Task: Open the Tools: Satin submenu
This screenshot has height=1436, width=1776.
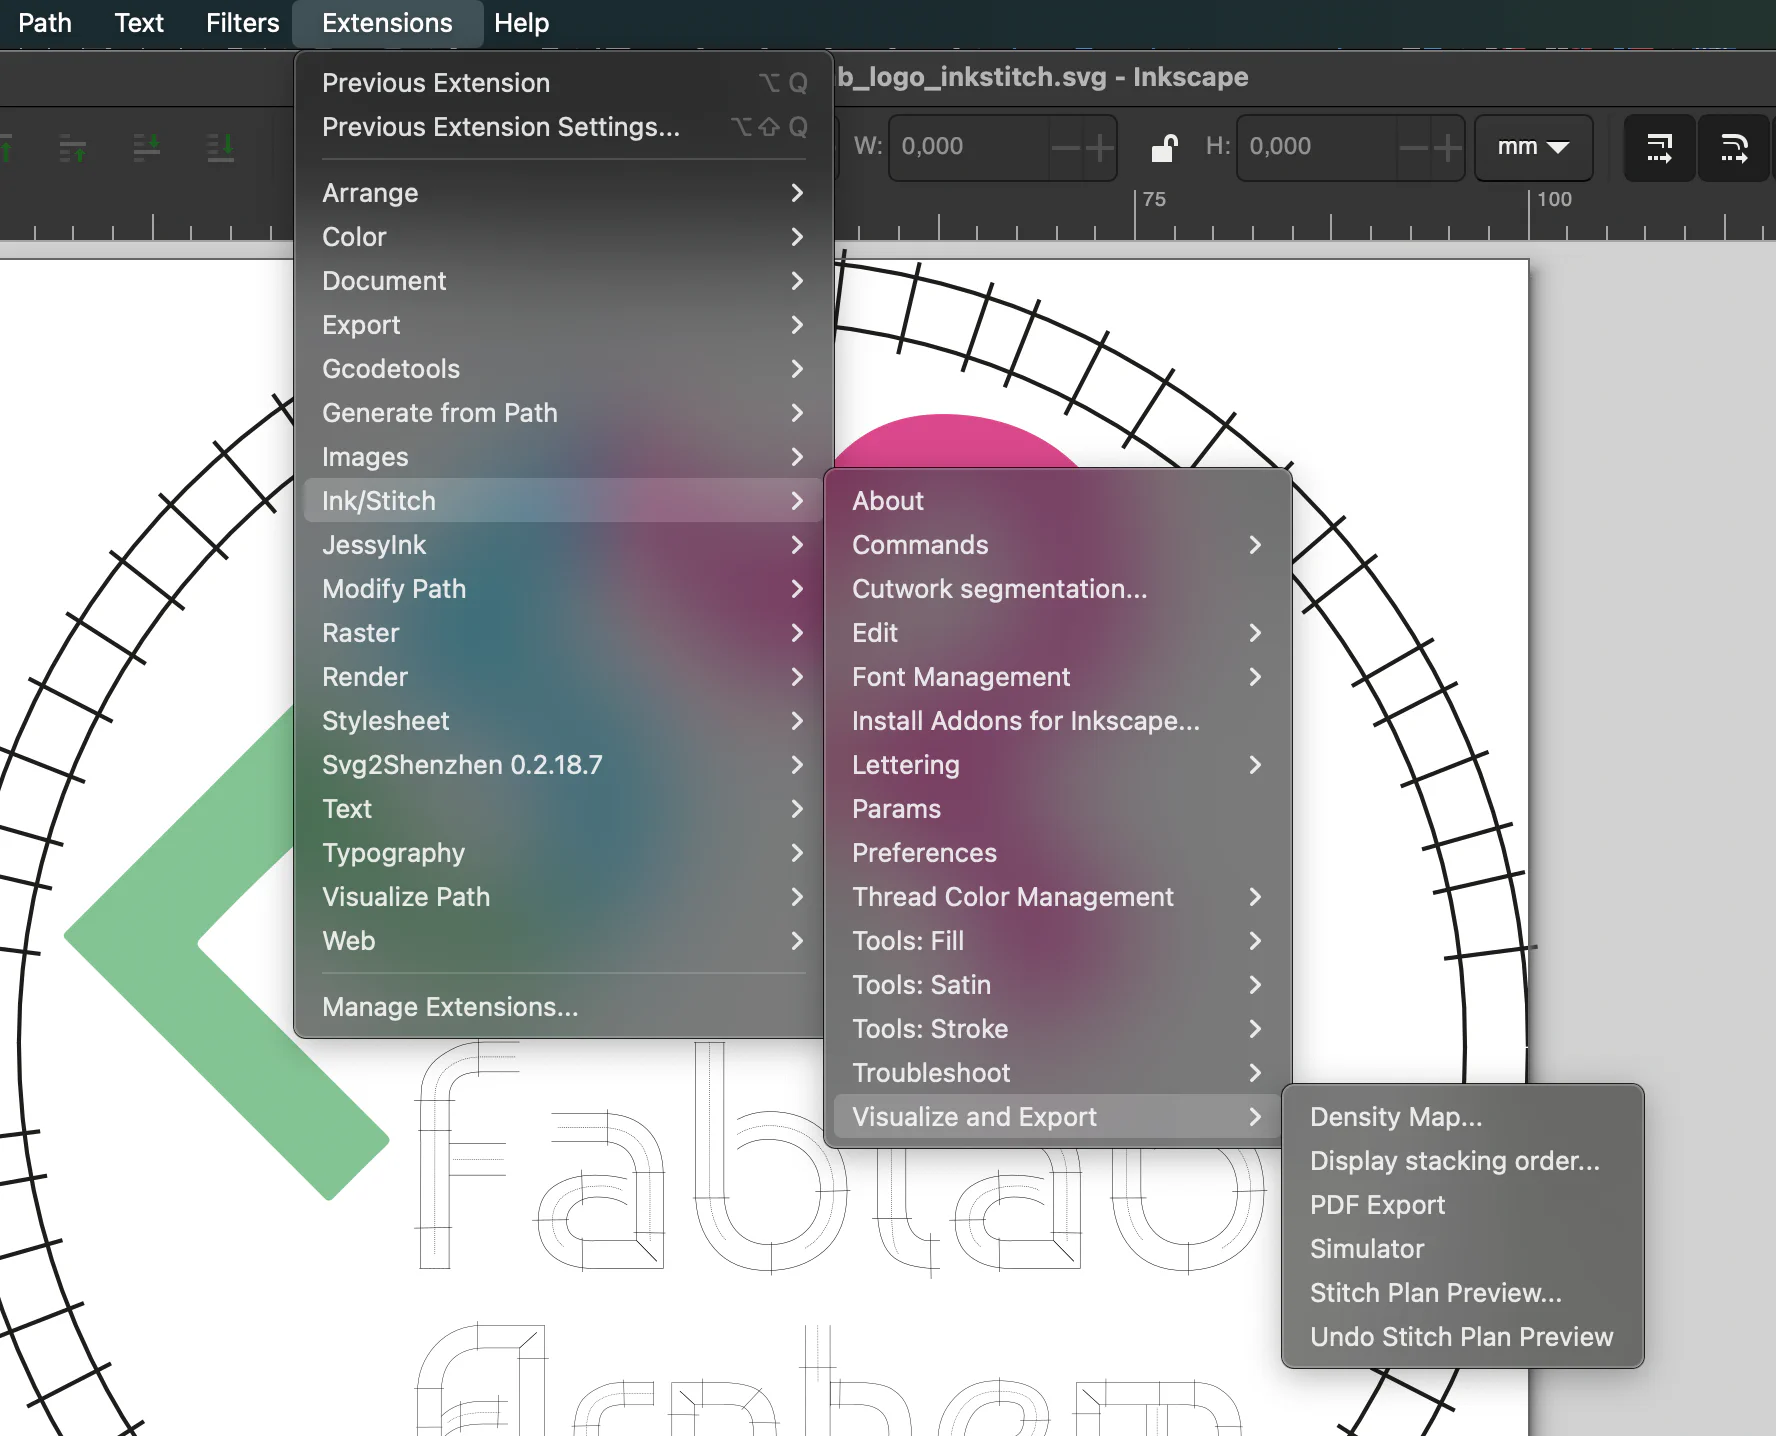Action: (x=1058, y=985)
